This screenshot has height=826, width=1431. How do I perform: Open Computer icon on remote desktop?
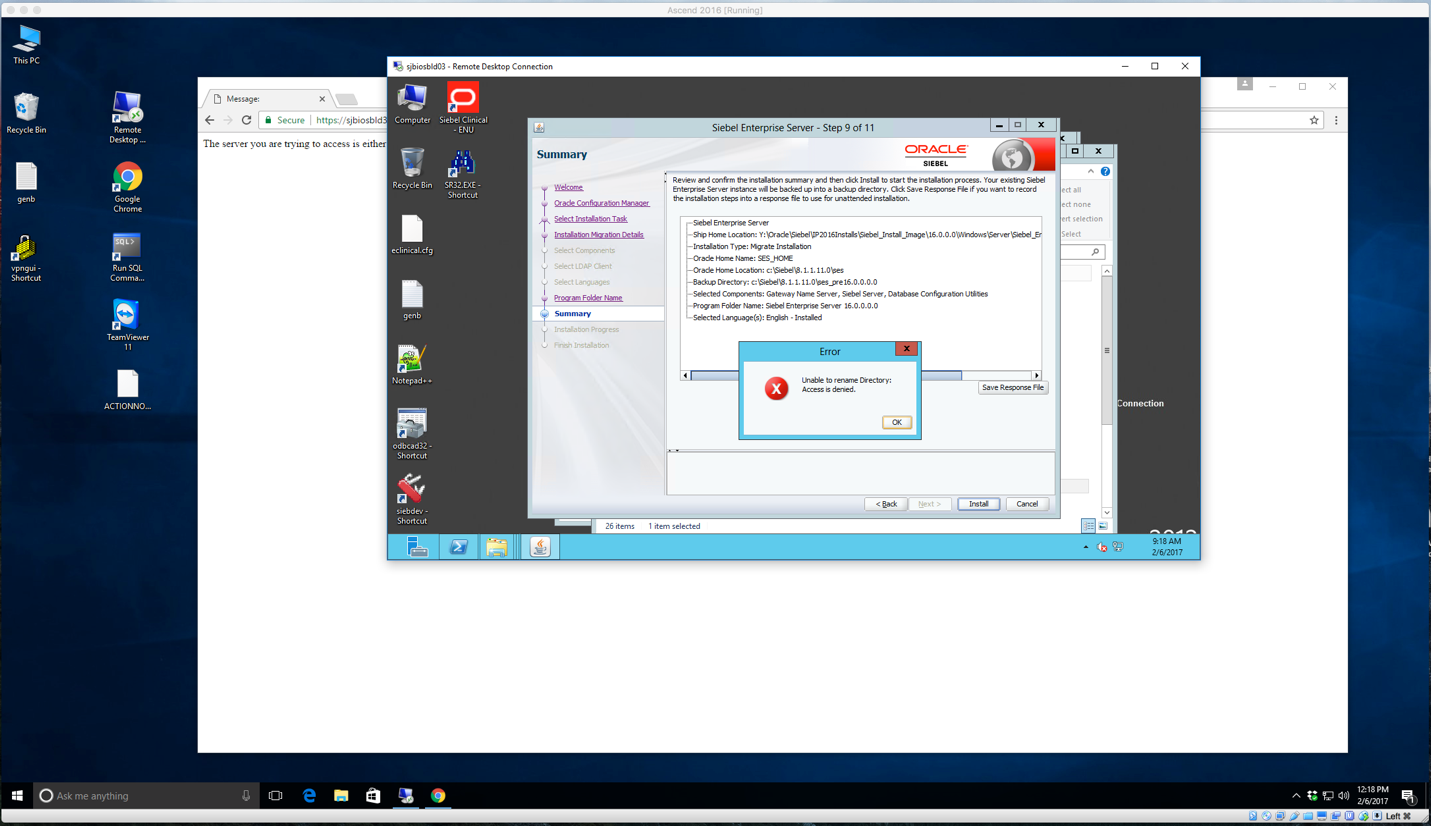(412, 104)
